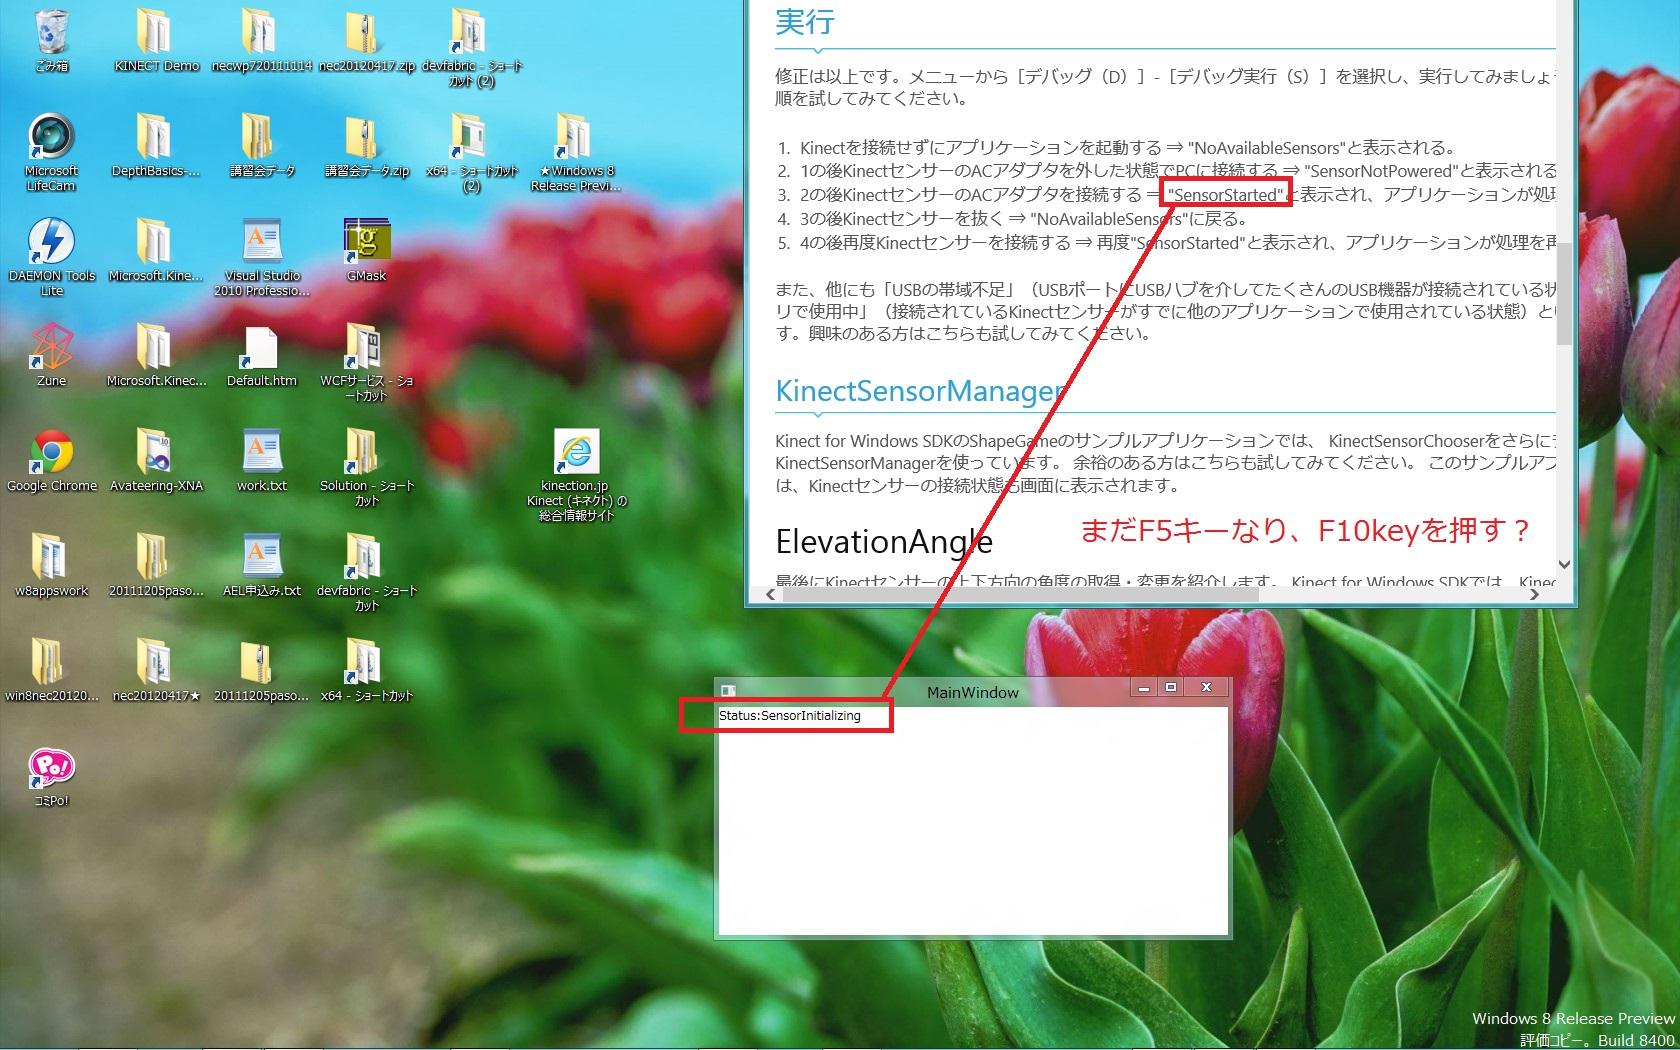Select the Visual Studio 2010 Professional icon
Screen dimensions: 1680x1050
click(x=261, y=258)
